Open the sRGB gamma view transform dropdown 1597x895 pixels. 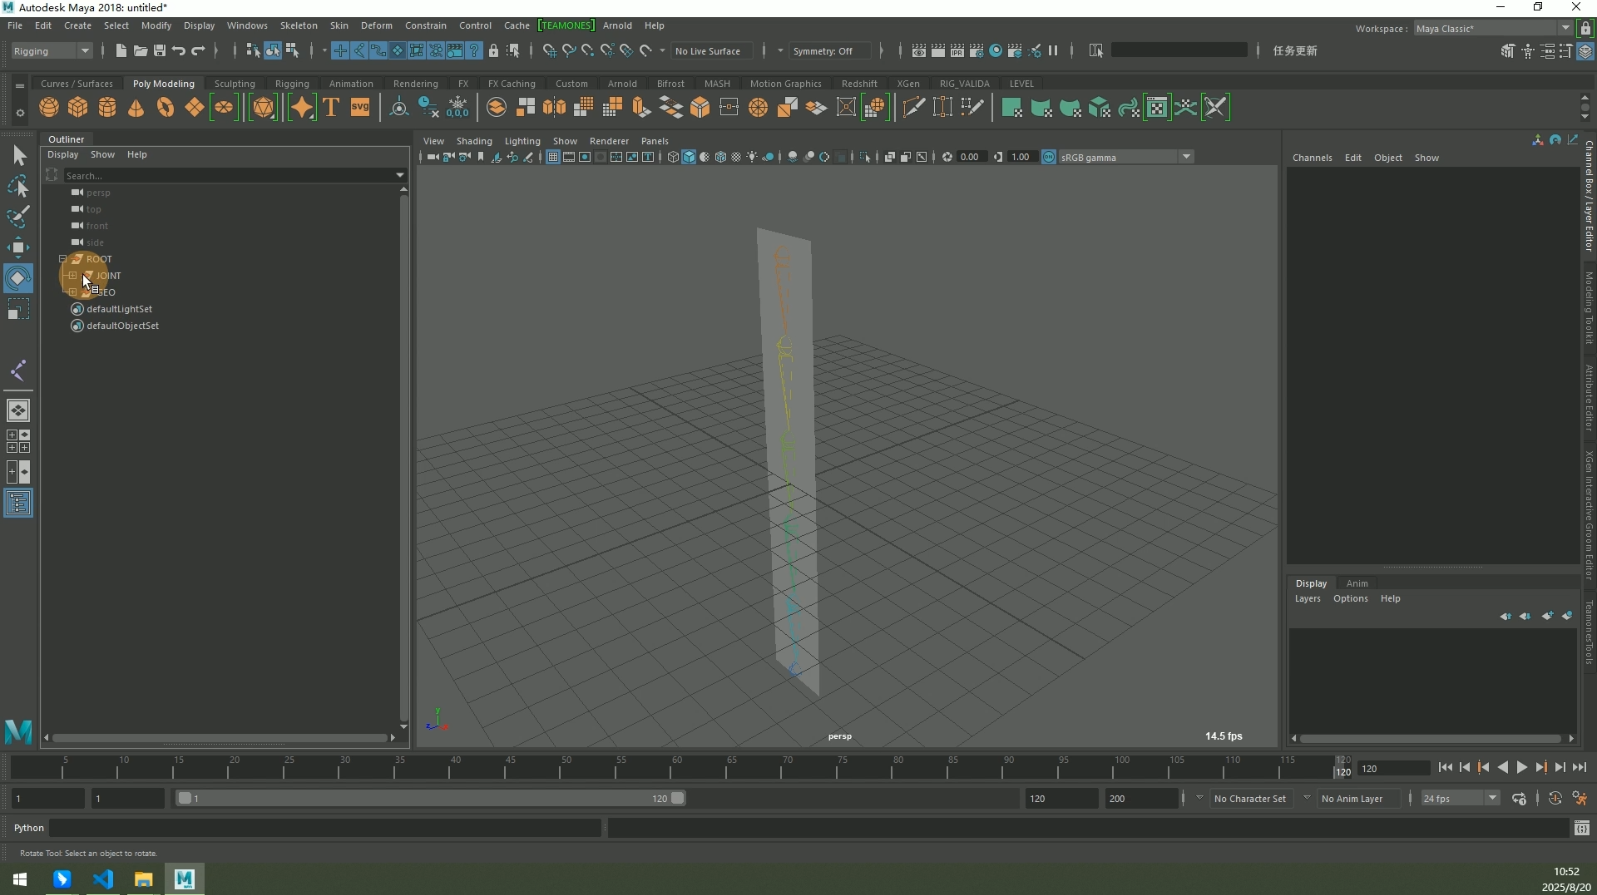1186,157
